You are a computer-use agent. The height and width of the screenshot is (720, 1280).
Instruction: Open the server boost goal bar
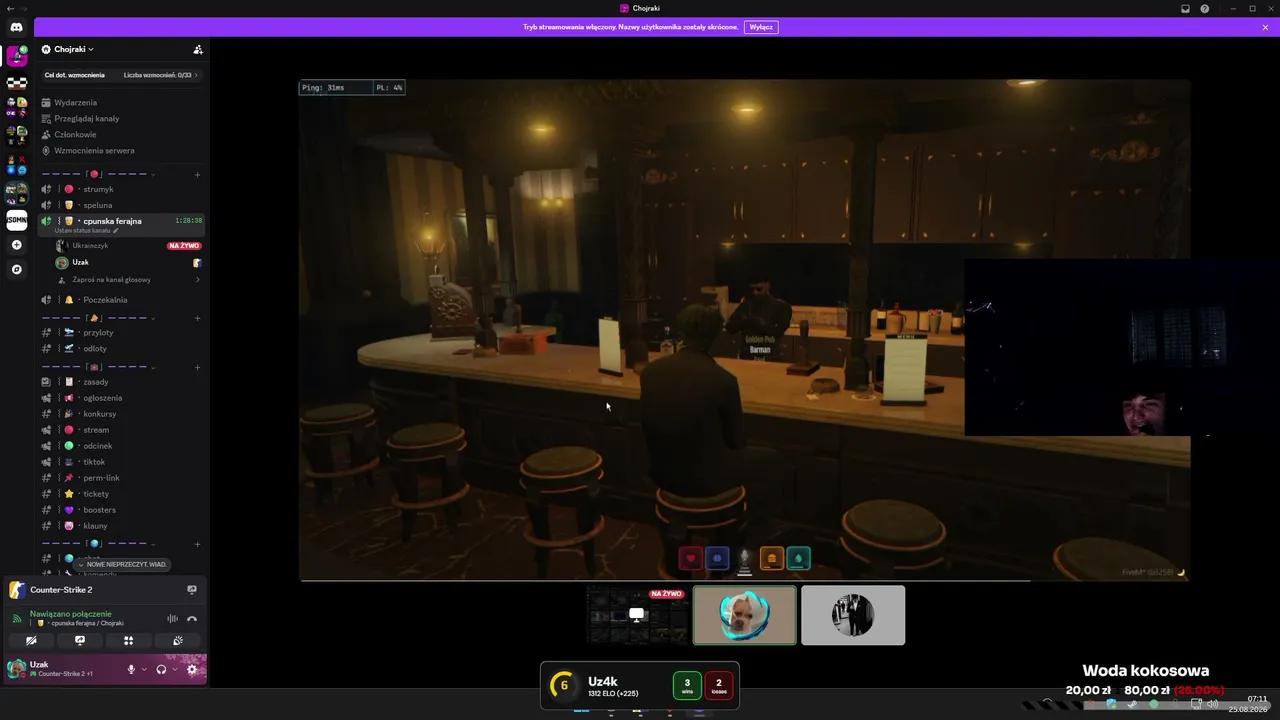point(121,75)
